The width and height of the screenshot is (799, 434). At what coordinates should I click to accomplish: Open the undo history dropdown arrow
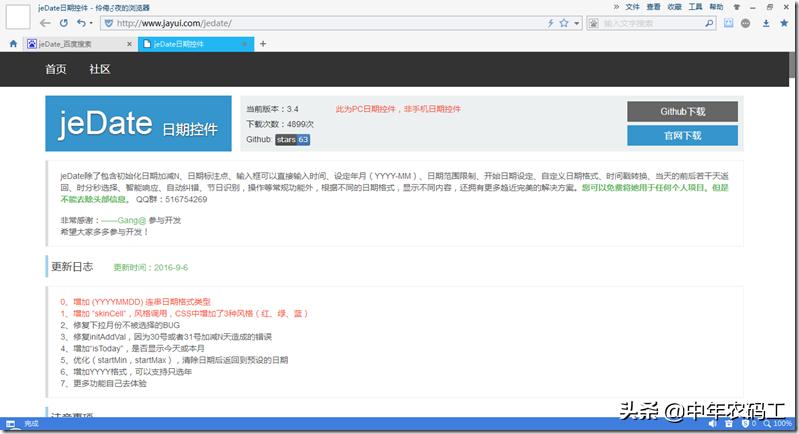click(x=91, y=23)
